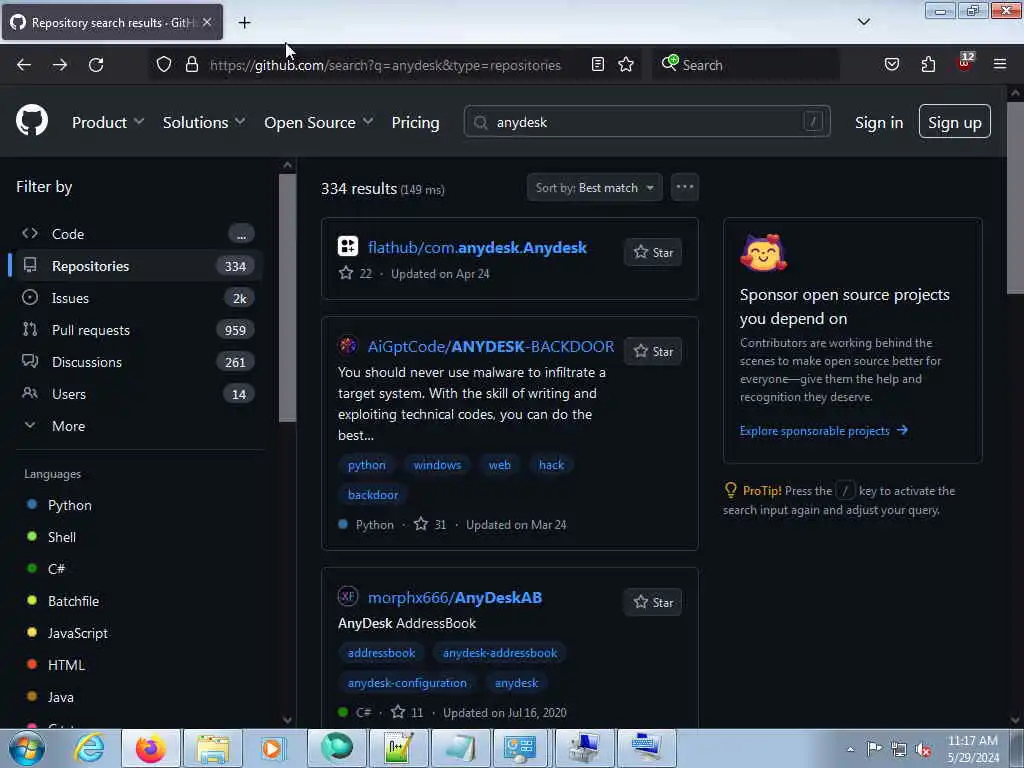
Task: Click Explore sponsorable projects link
Action: point(824,430)
